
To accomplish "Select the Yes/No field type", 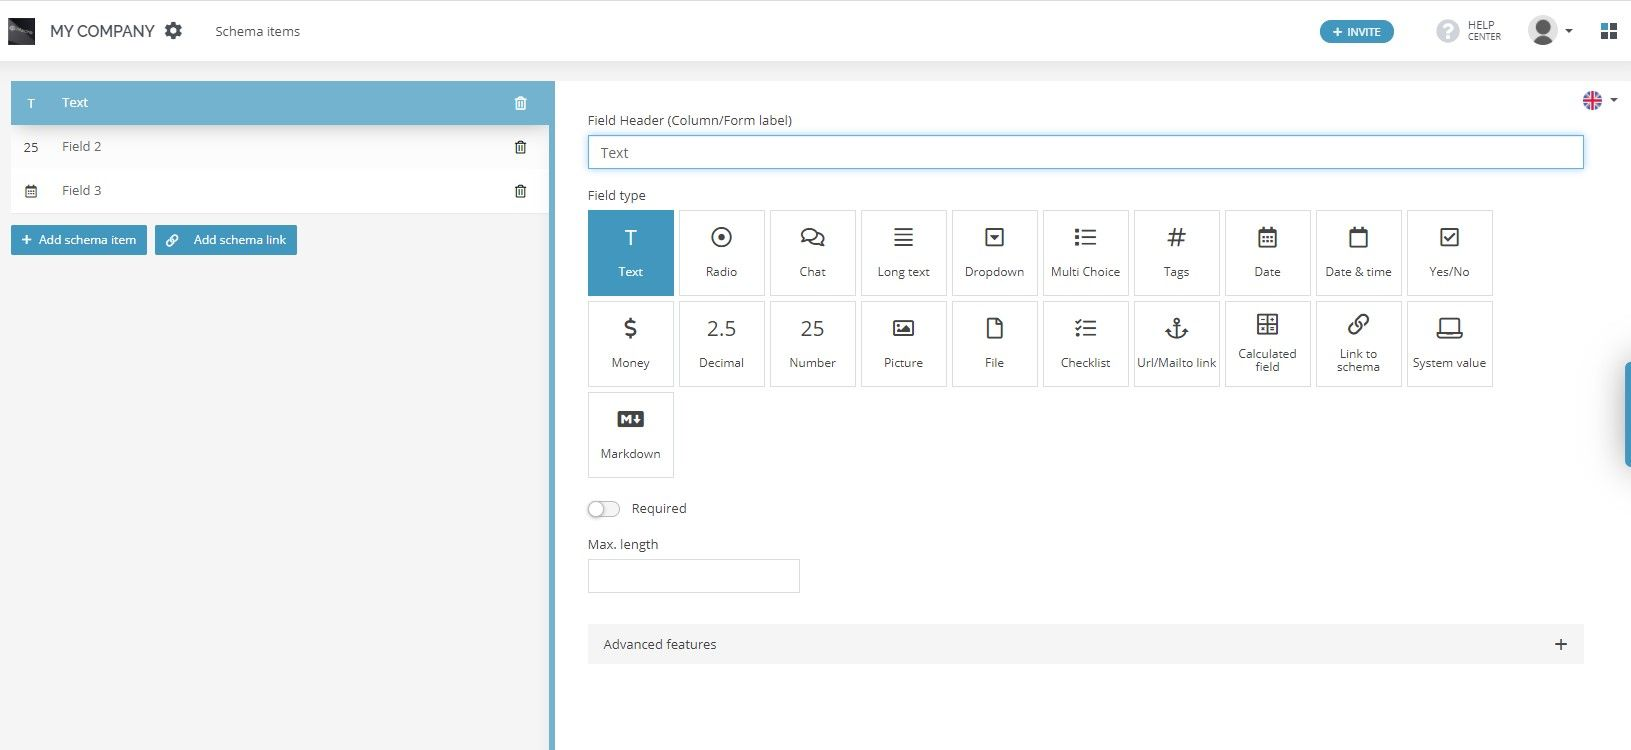I will click(x=1449, y=253).
